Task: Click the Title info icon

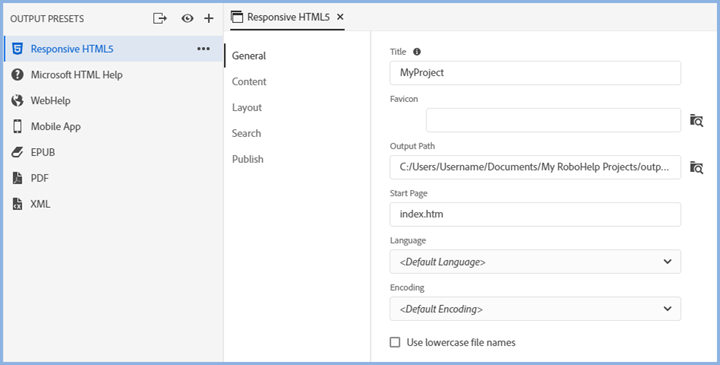Action: [416, 52]
